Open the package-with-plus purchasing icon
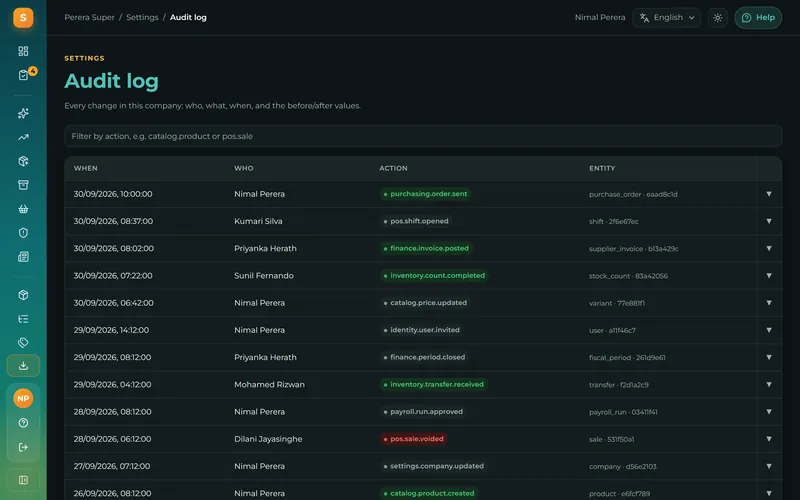This screenshot has height=500, width=800. click(x=23, y=161)
